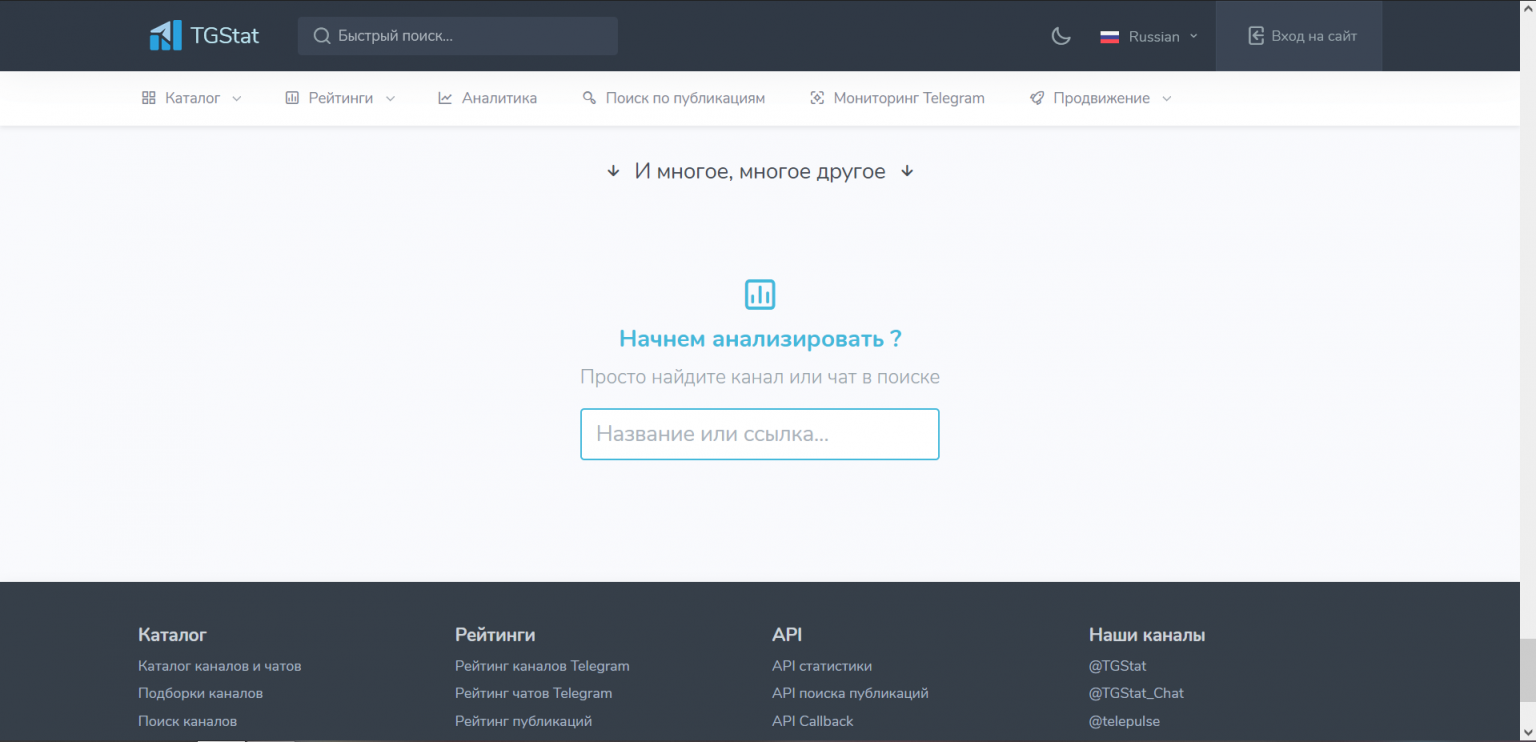The image size is (1536, 742).
Task: Click the Вход на сайт button
Action: [1299, 36]
